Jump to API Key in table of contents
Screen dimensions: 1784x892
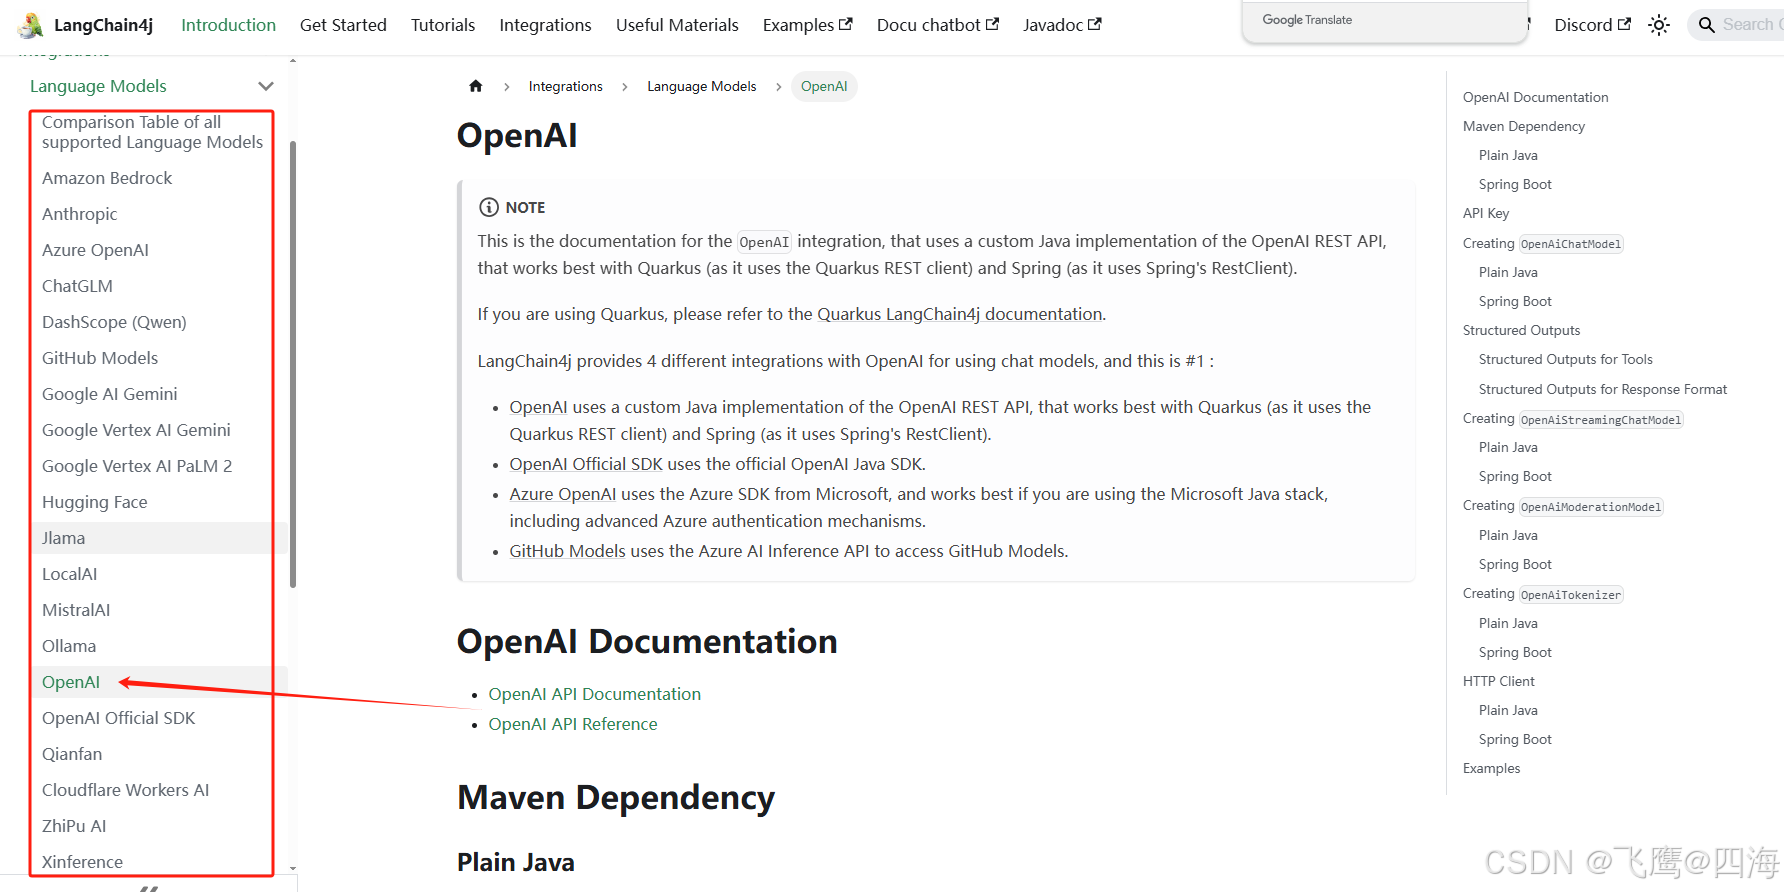tap(1486, 213)
